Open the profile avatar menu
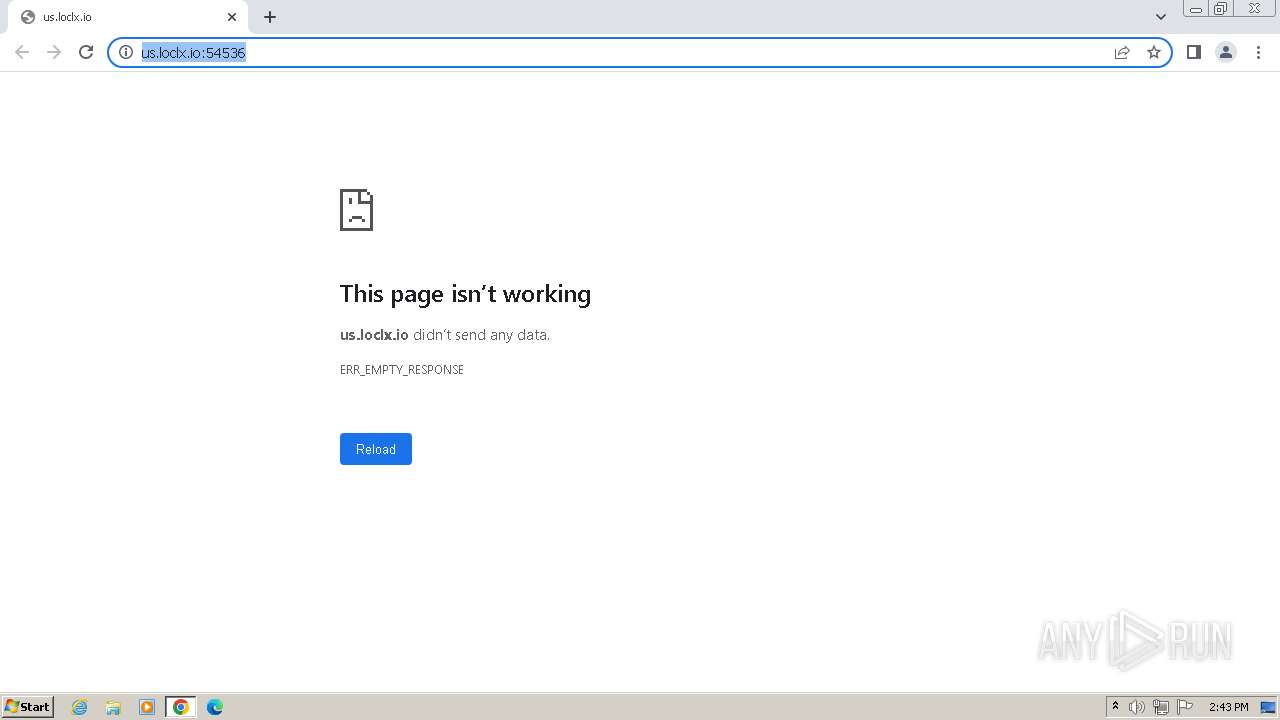The height and width of the screenshot is (720, 1280). pos(1226,52)
